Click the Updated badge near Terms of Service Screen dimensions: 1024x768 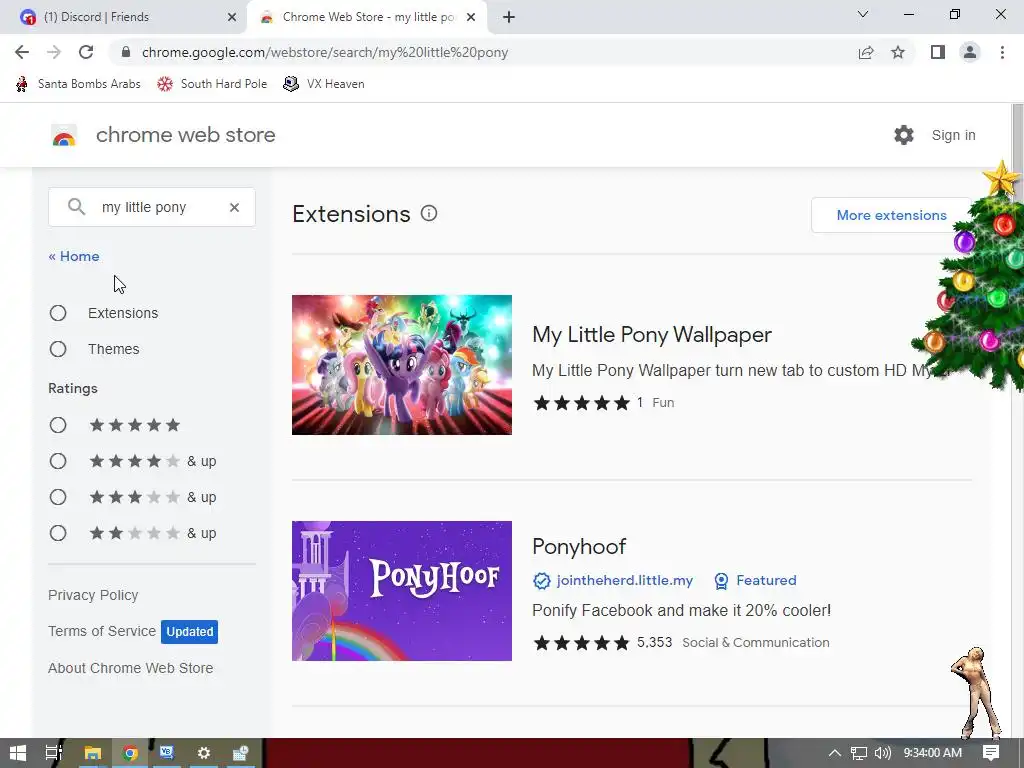point(189,632)
